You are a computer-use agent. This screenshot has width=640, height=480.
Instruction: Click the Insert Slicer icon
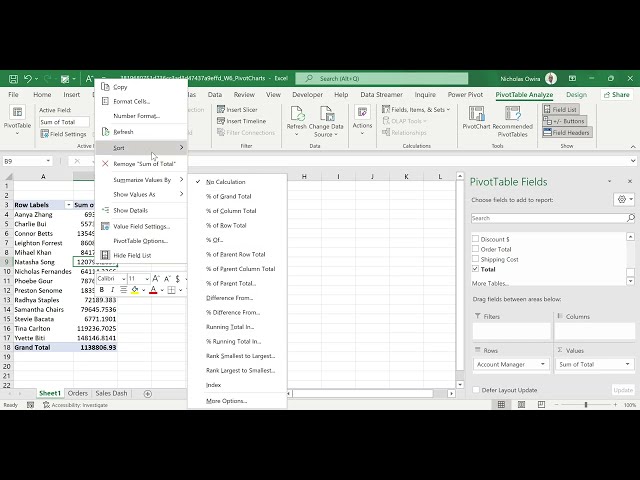pos(221,109)
